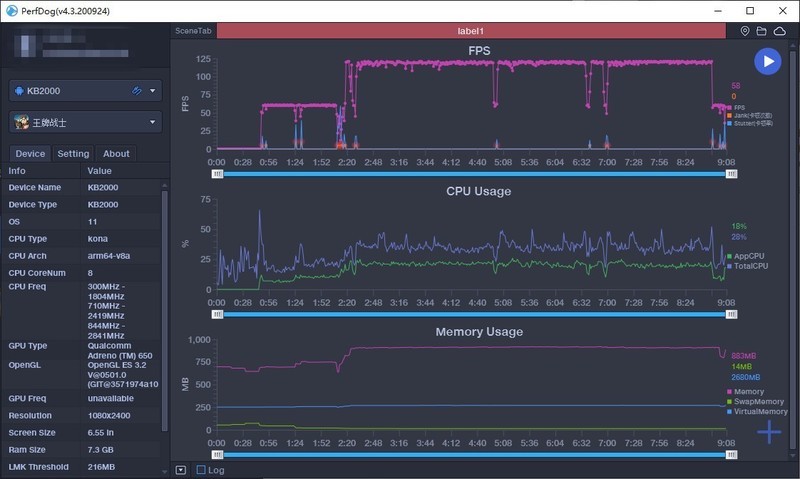Image resolution: width=800 pixels, height=479 pixels.
Task: Open the KB2000 device dropdown
Action: point(153,91)
